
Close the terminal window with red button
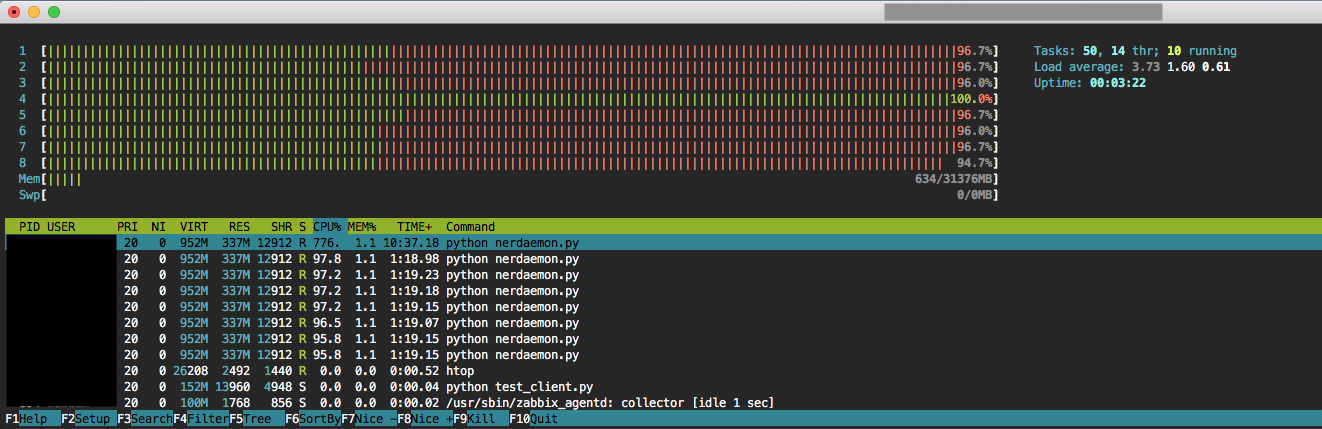coord(14,12)
